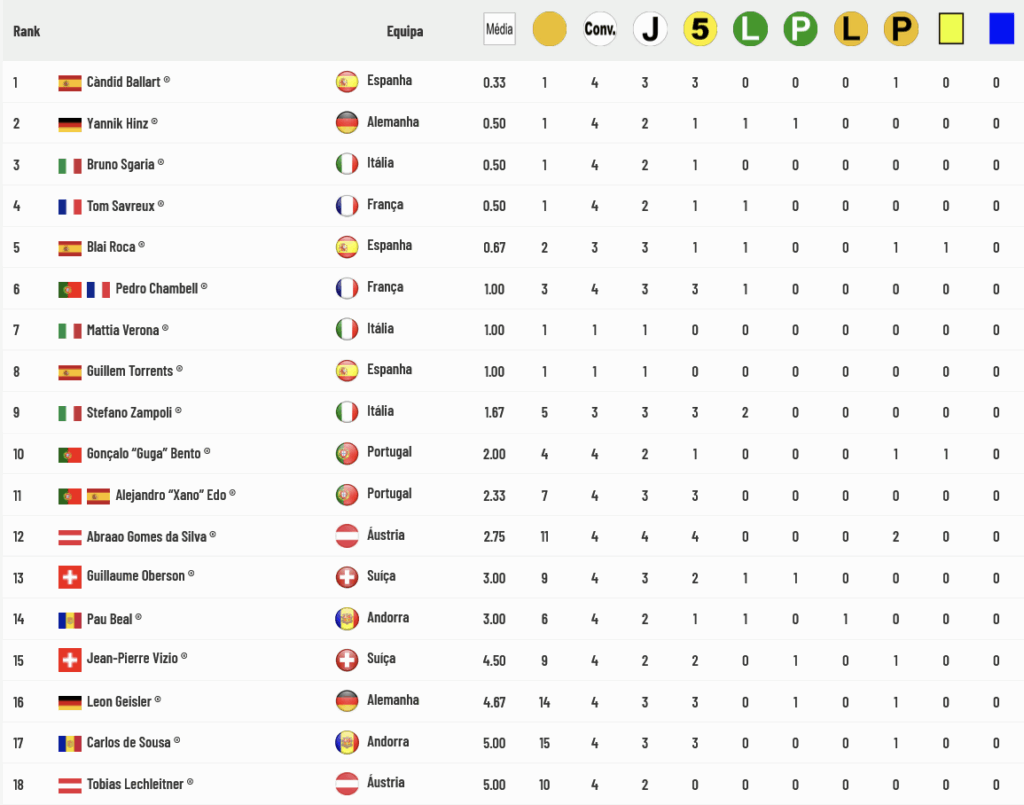The height and width of the screenshot is (805, 1024).
Task: Sort by the Média column icon
Action: pos(499,29)
